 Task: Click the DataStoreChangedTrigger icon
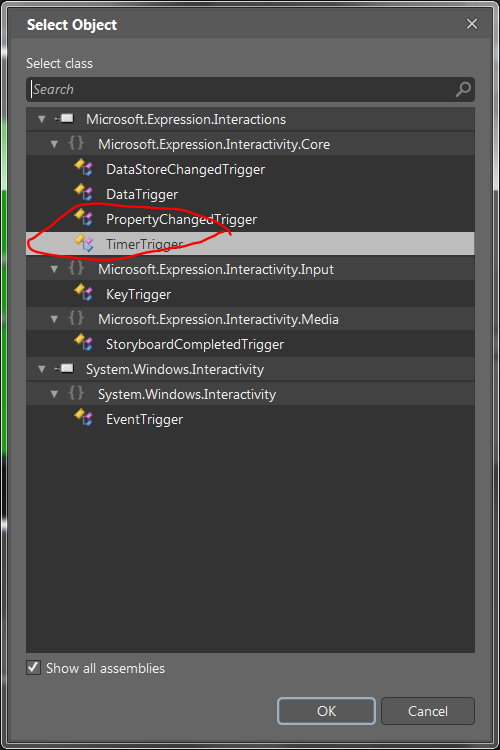click(83, 167)
